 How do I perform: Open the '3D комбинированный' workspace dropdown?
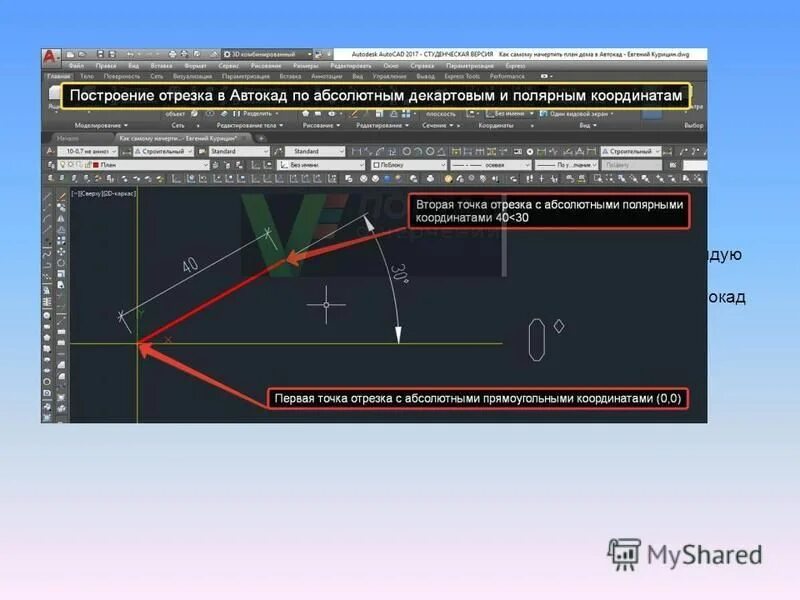[267, 54]
